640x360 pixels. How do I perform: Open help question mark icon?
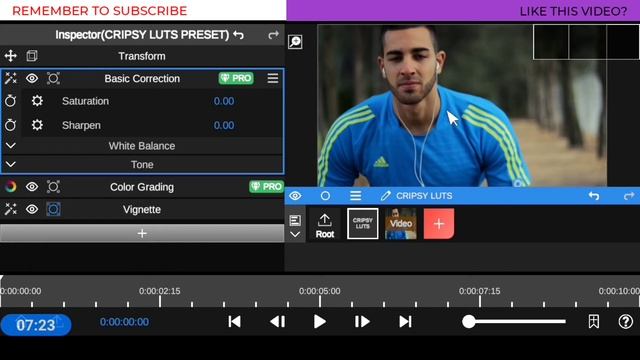pos(625,322)
